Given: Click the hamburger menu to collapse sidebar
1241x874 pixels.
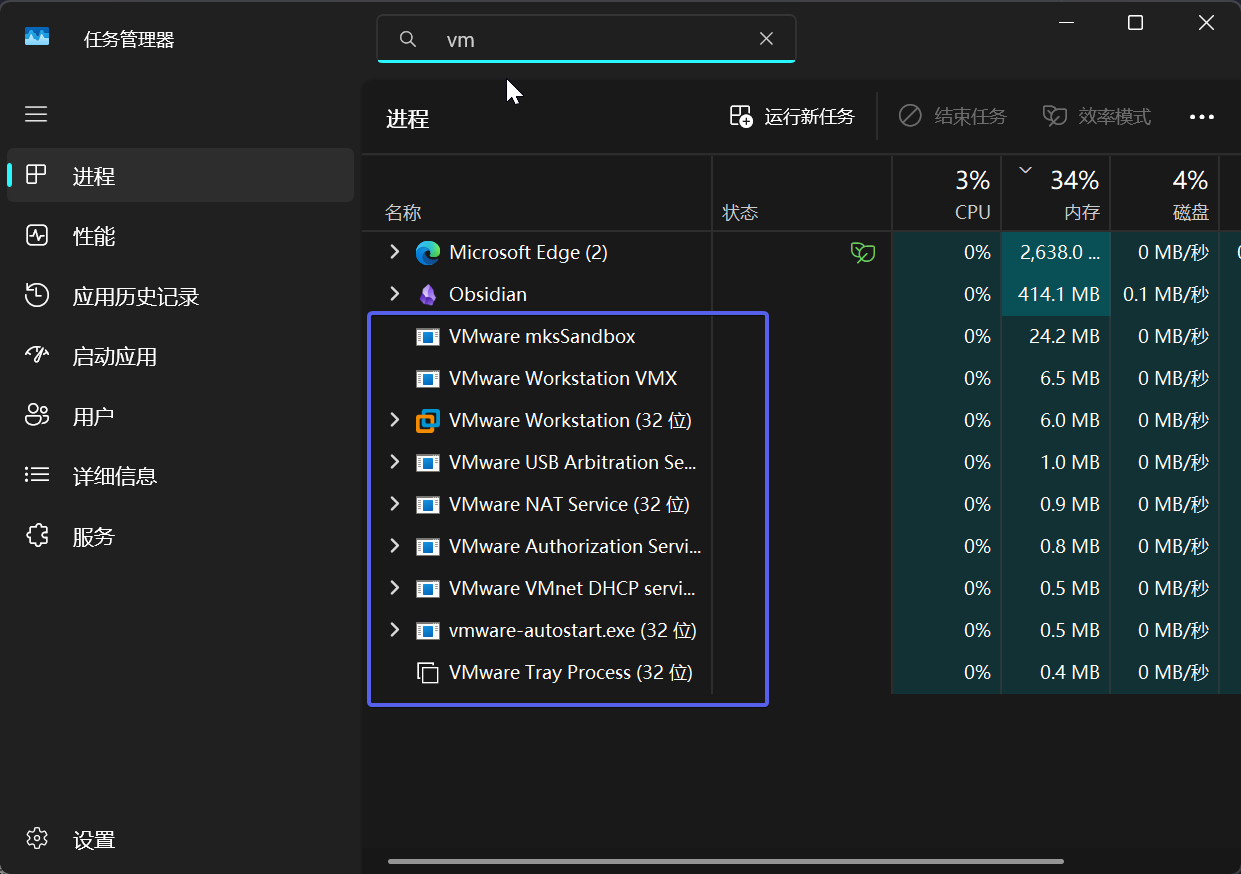Looking at the screenshot, I should [36, 114].
